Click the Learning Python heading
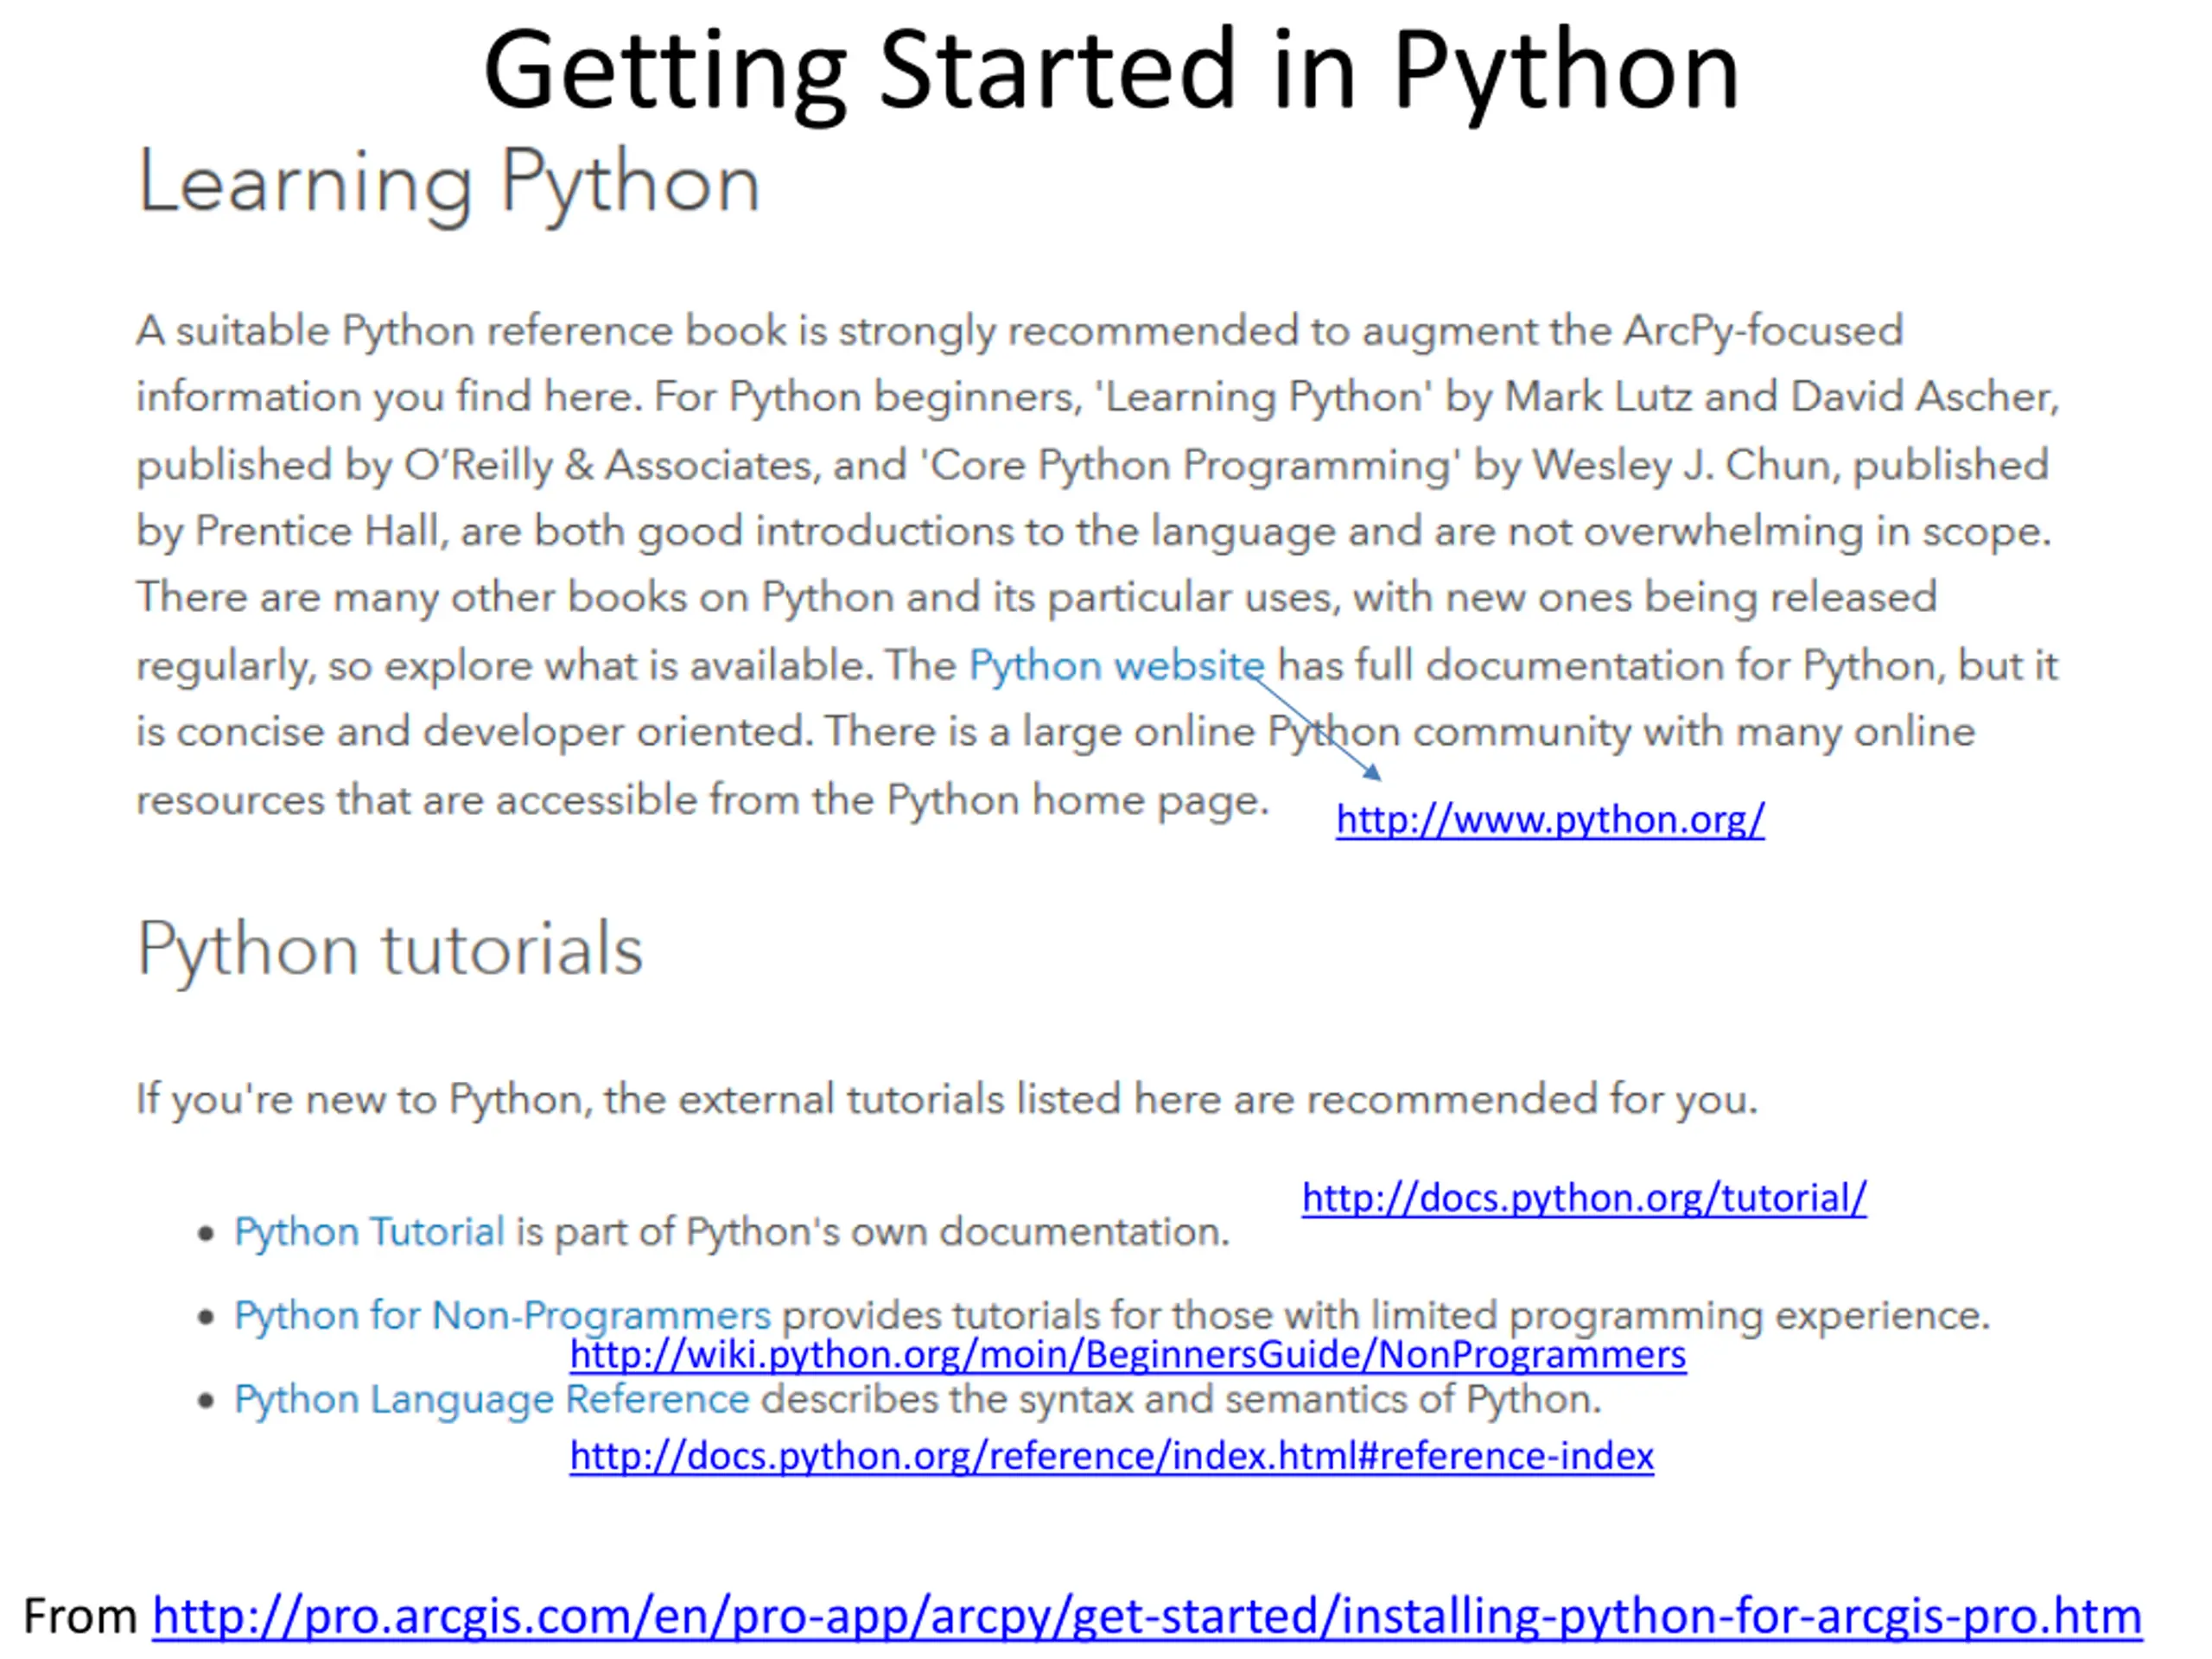 449,183
